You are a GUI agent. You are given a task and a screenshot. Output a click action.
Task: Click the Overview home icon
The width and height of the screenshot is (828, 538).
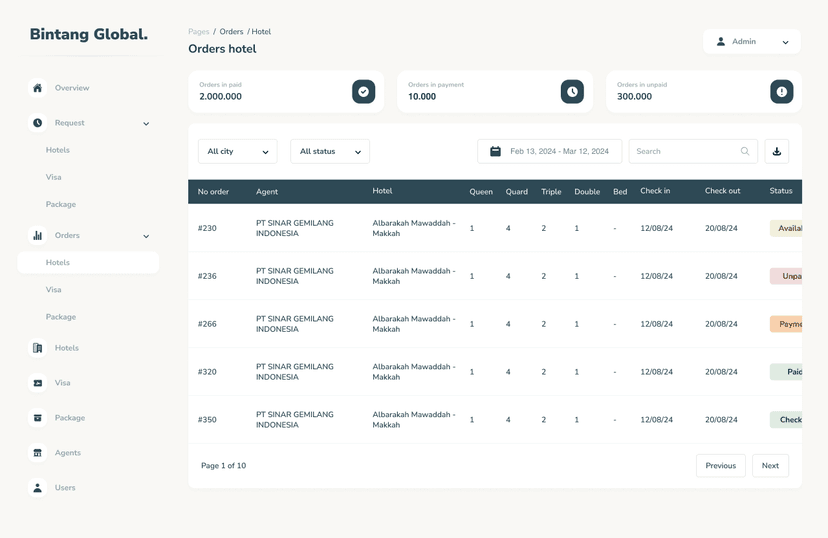(x=37, y=88)
